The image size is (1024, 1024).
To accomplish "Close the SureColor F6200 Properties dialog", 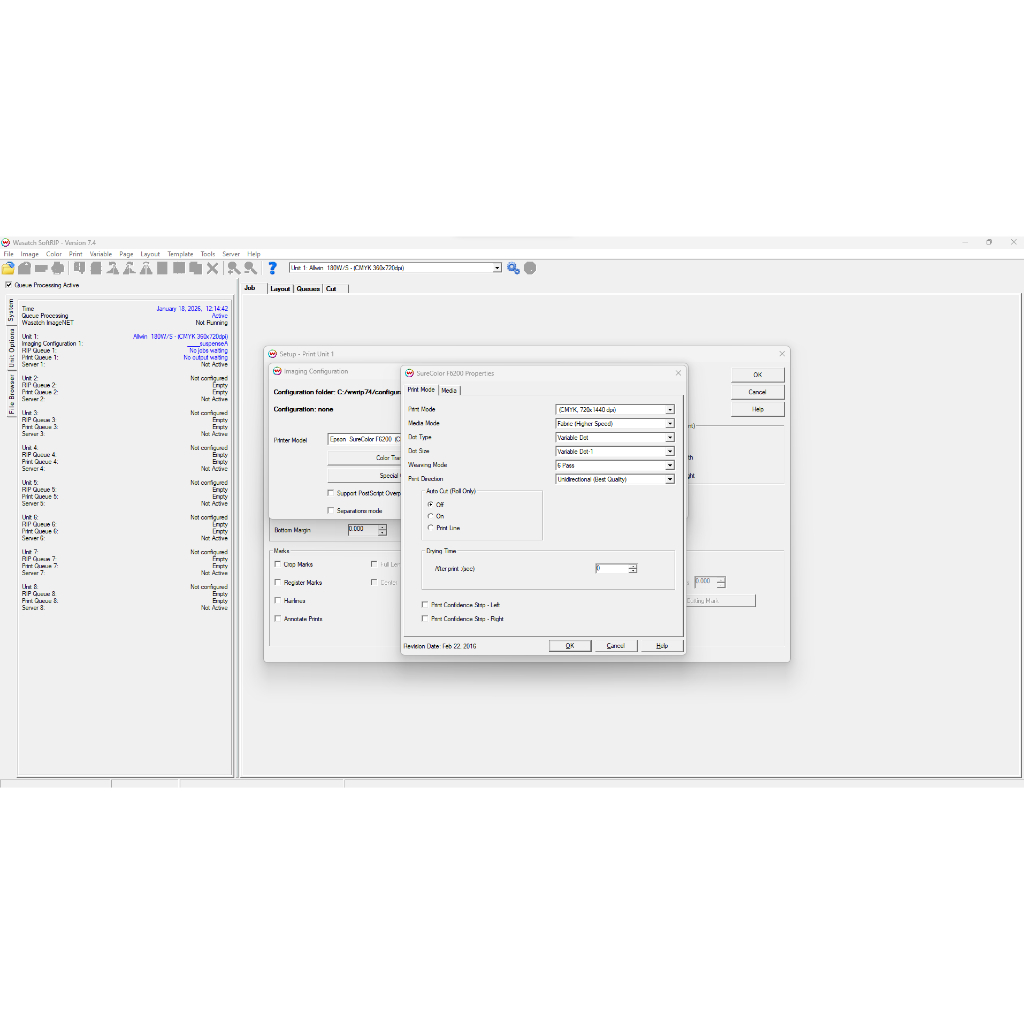I will click(x=678, y=373).
